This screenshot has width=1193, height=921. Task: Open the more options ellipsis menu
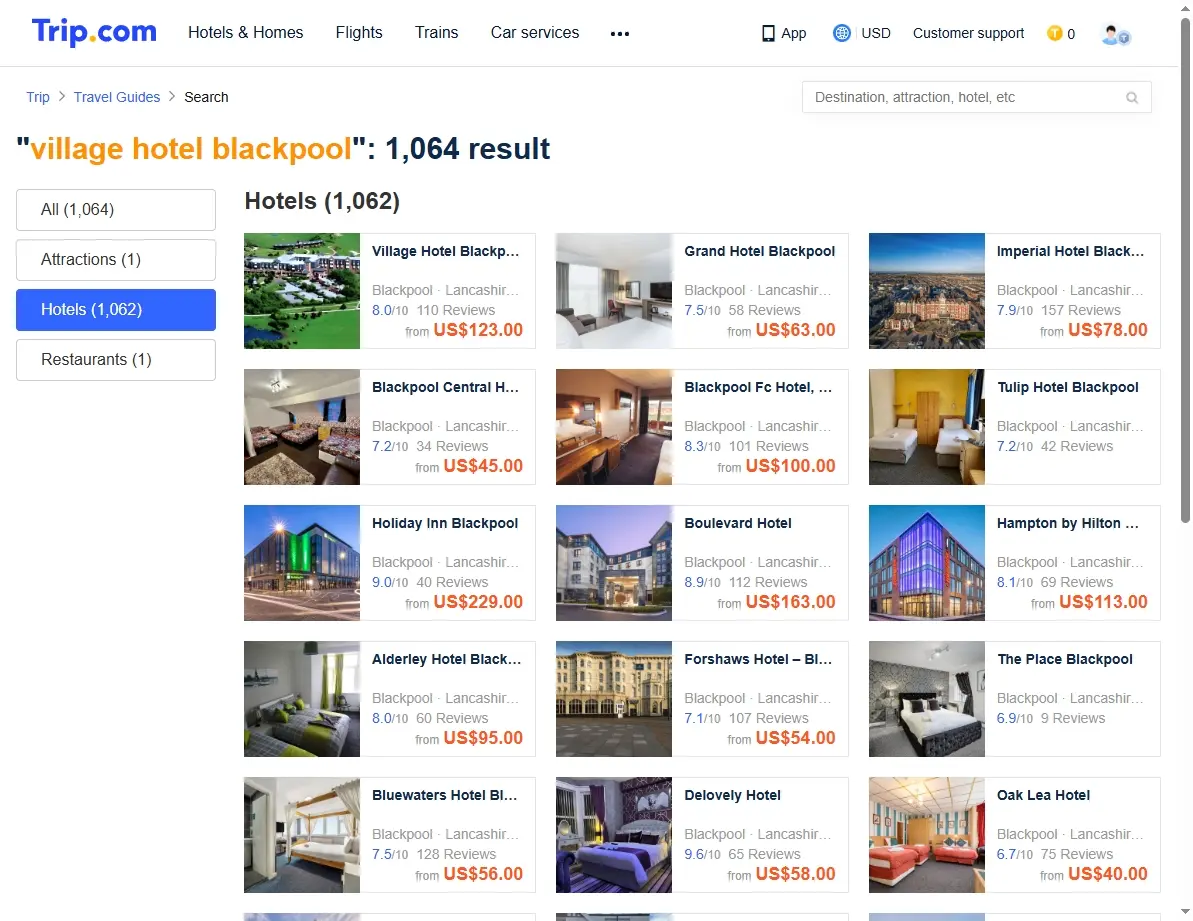[x=620, y=33]
